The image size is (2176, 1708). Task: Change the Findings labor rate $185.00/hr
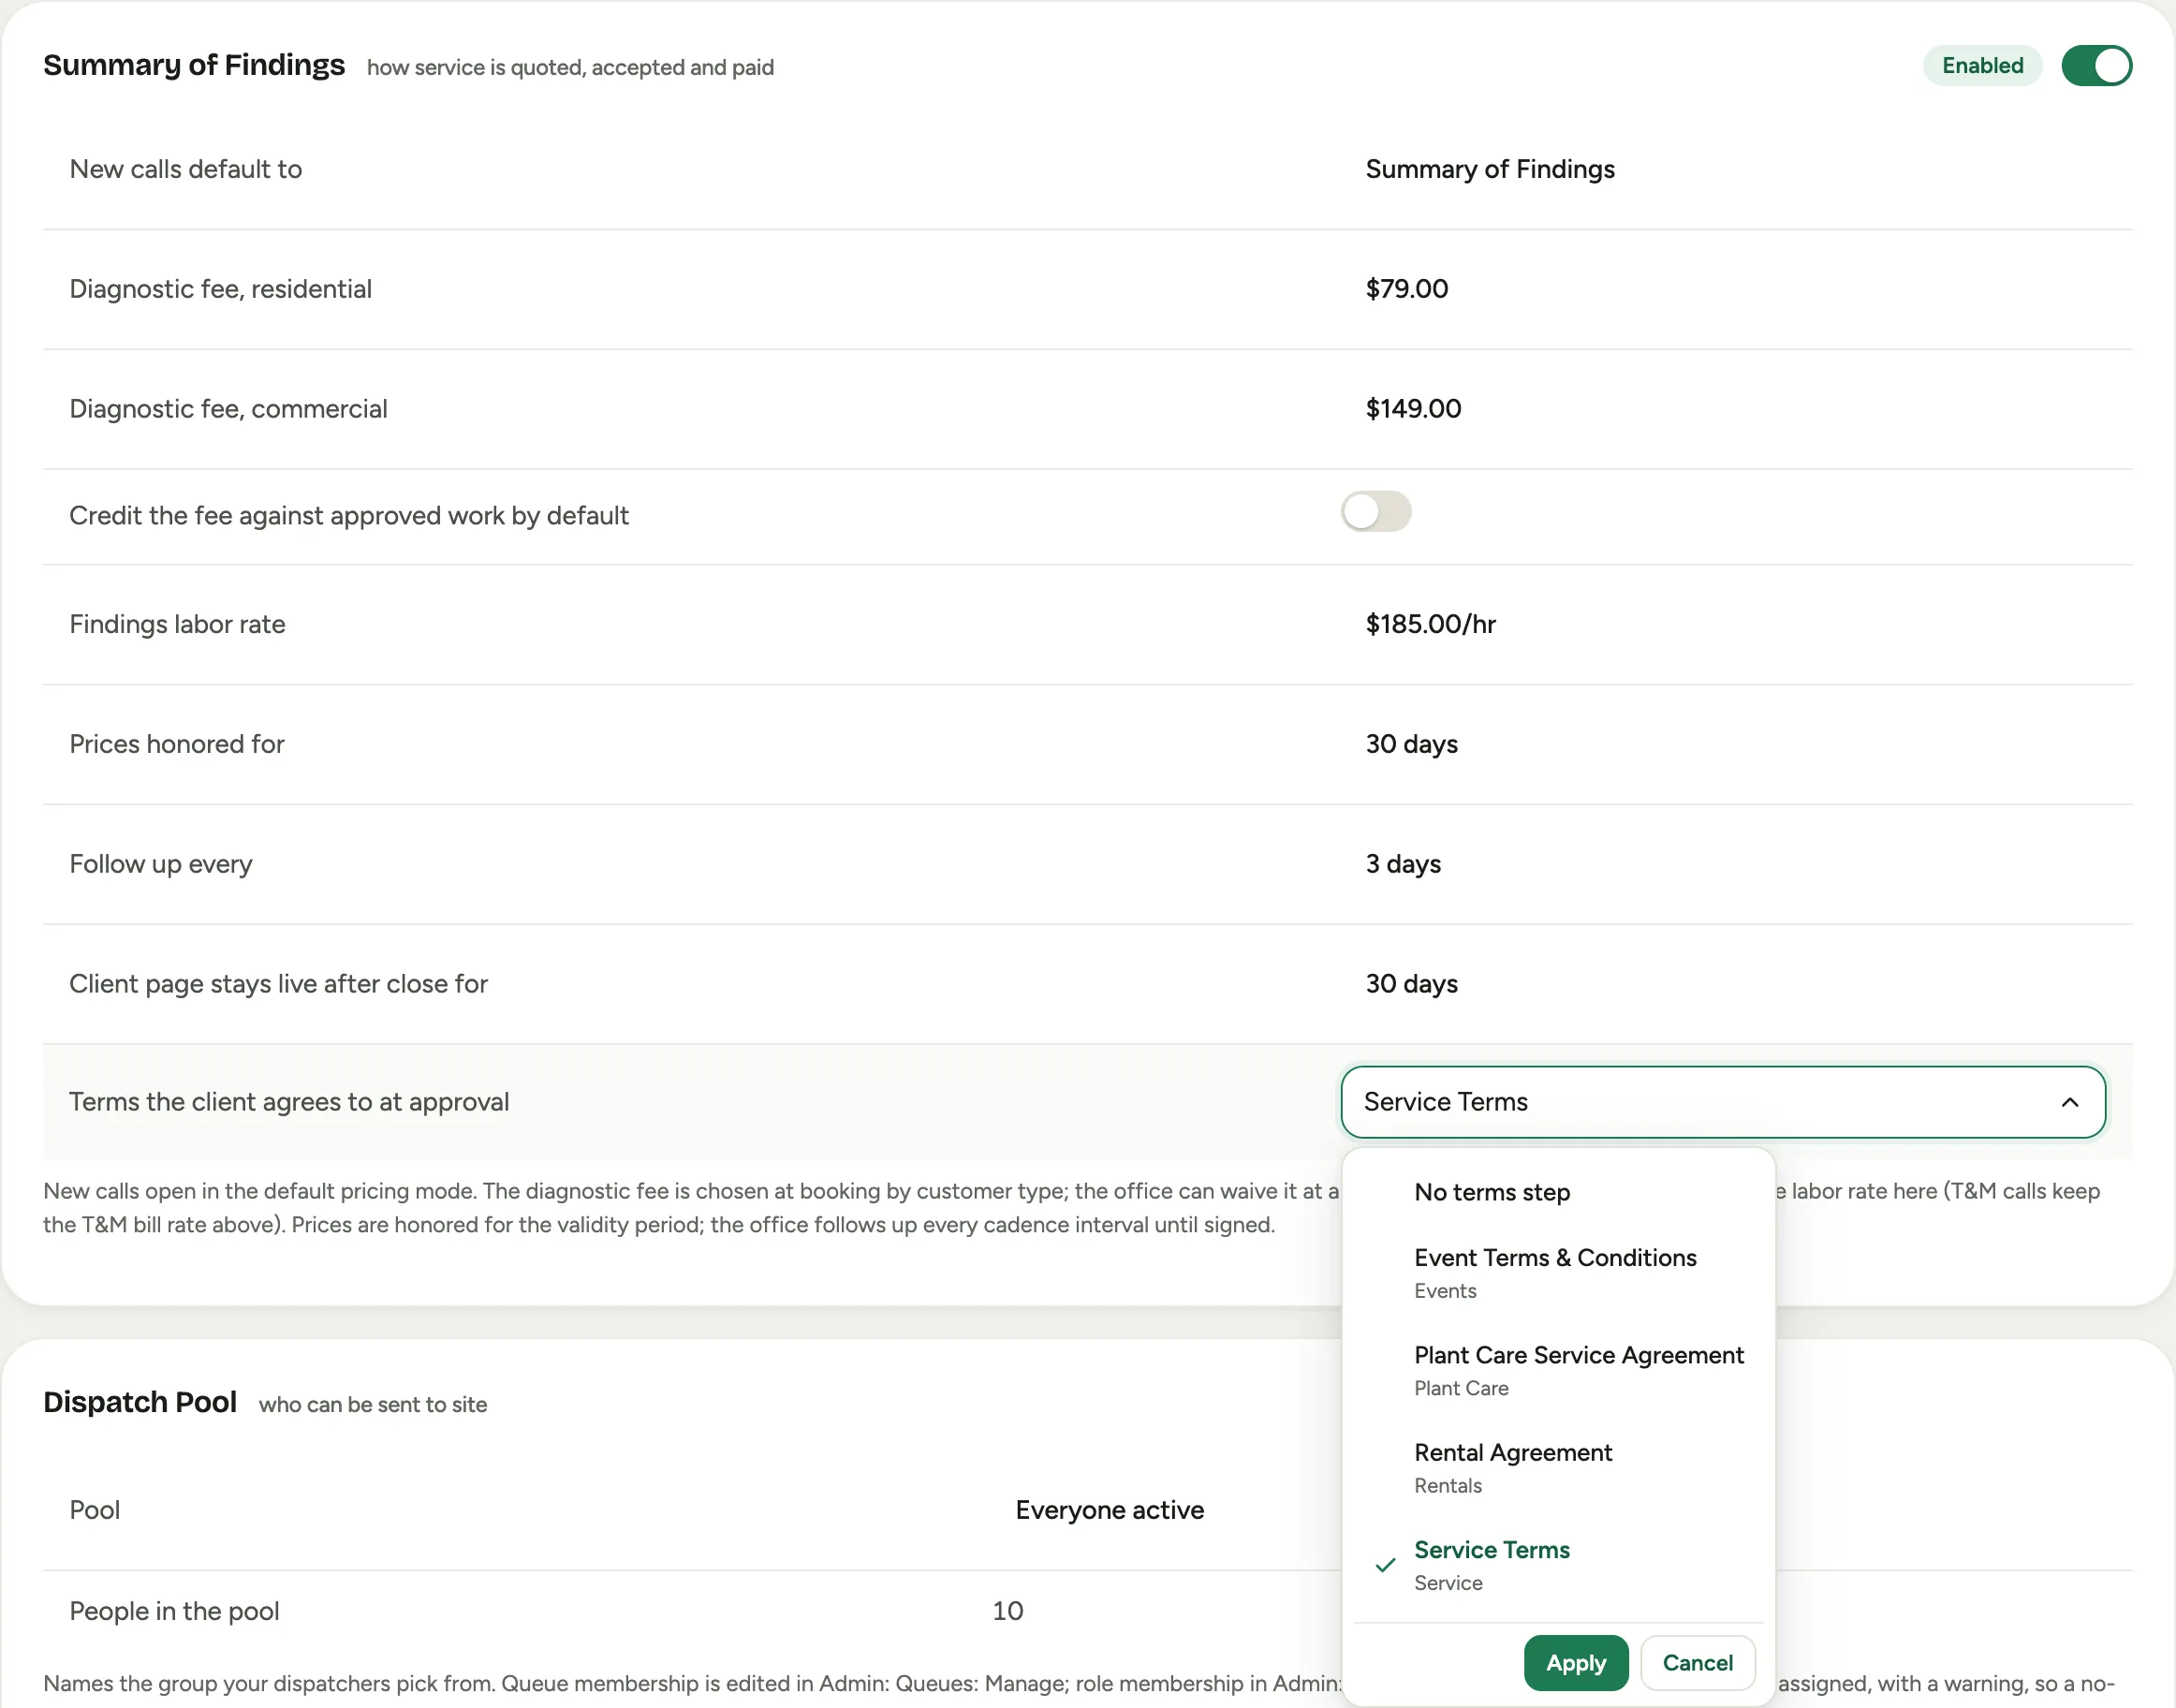(x=1430, y=624)
